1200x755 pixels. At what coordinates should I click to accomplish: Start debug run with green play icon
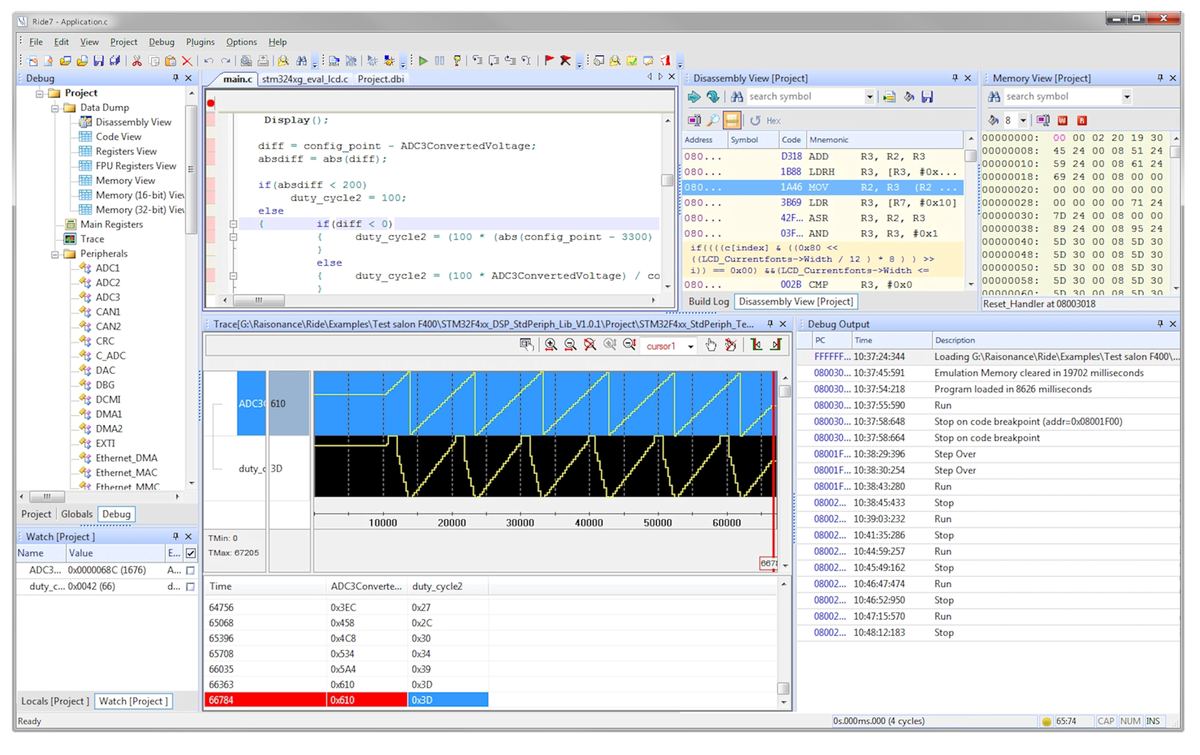coord(423,61)
